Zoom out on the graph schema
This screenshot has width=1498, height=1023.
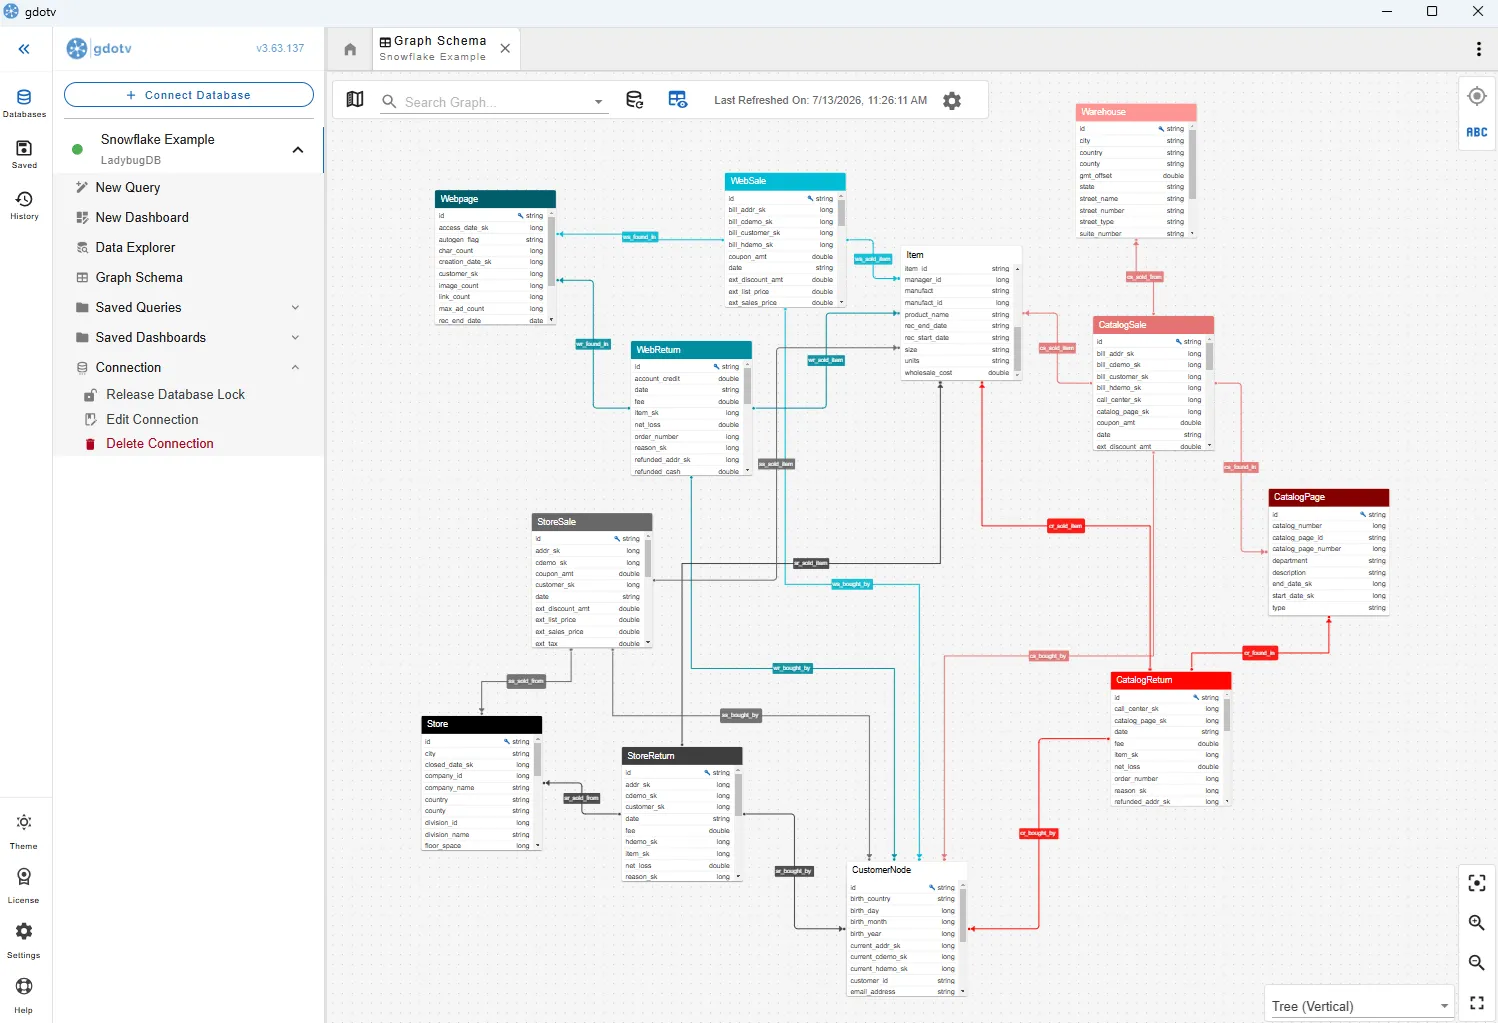(x=1477, y=963)
